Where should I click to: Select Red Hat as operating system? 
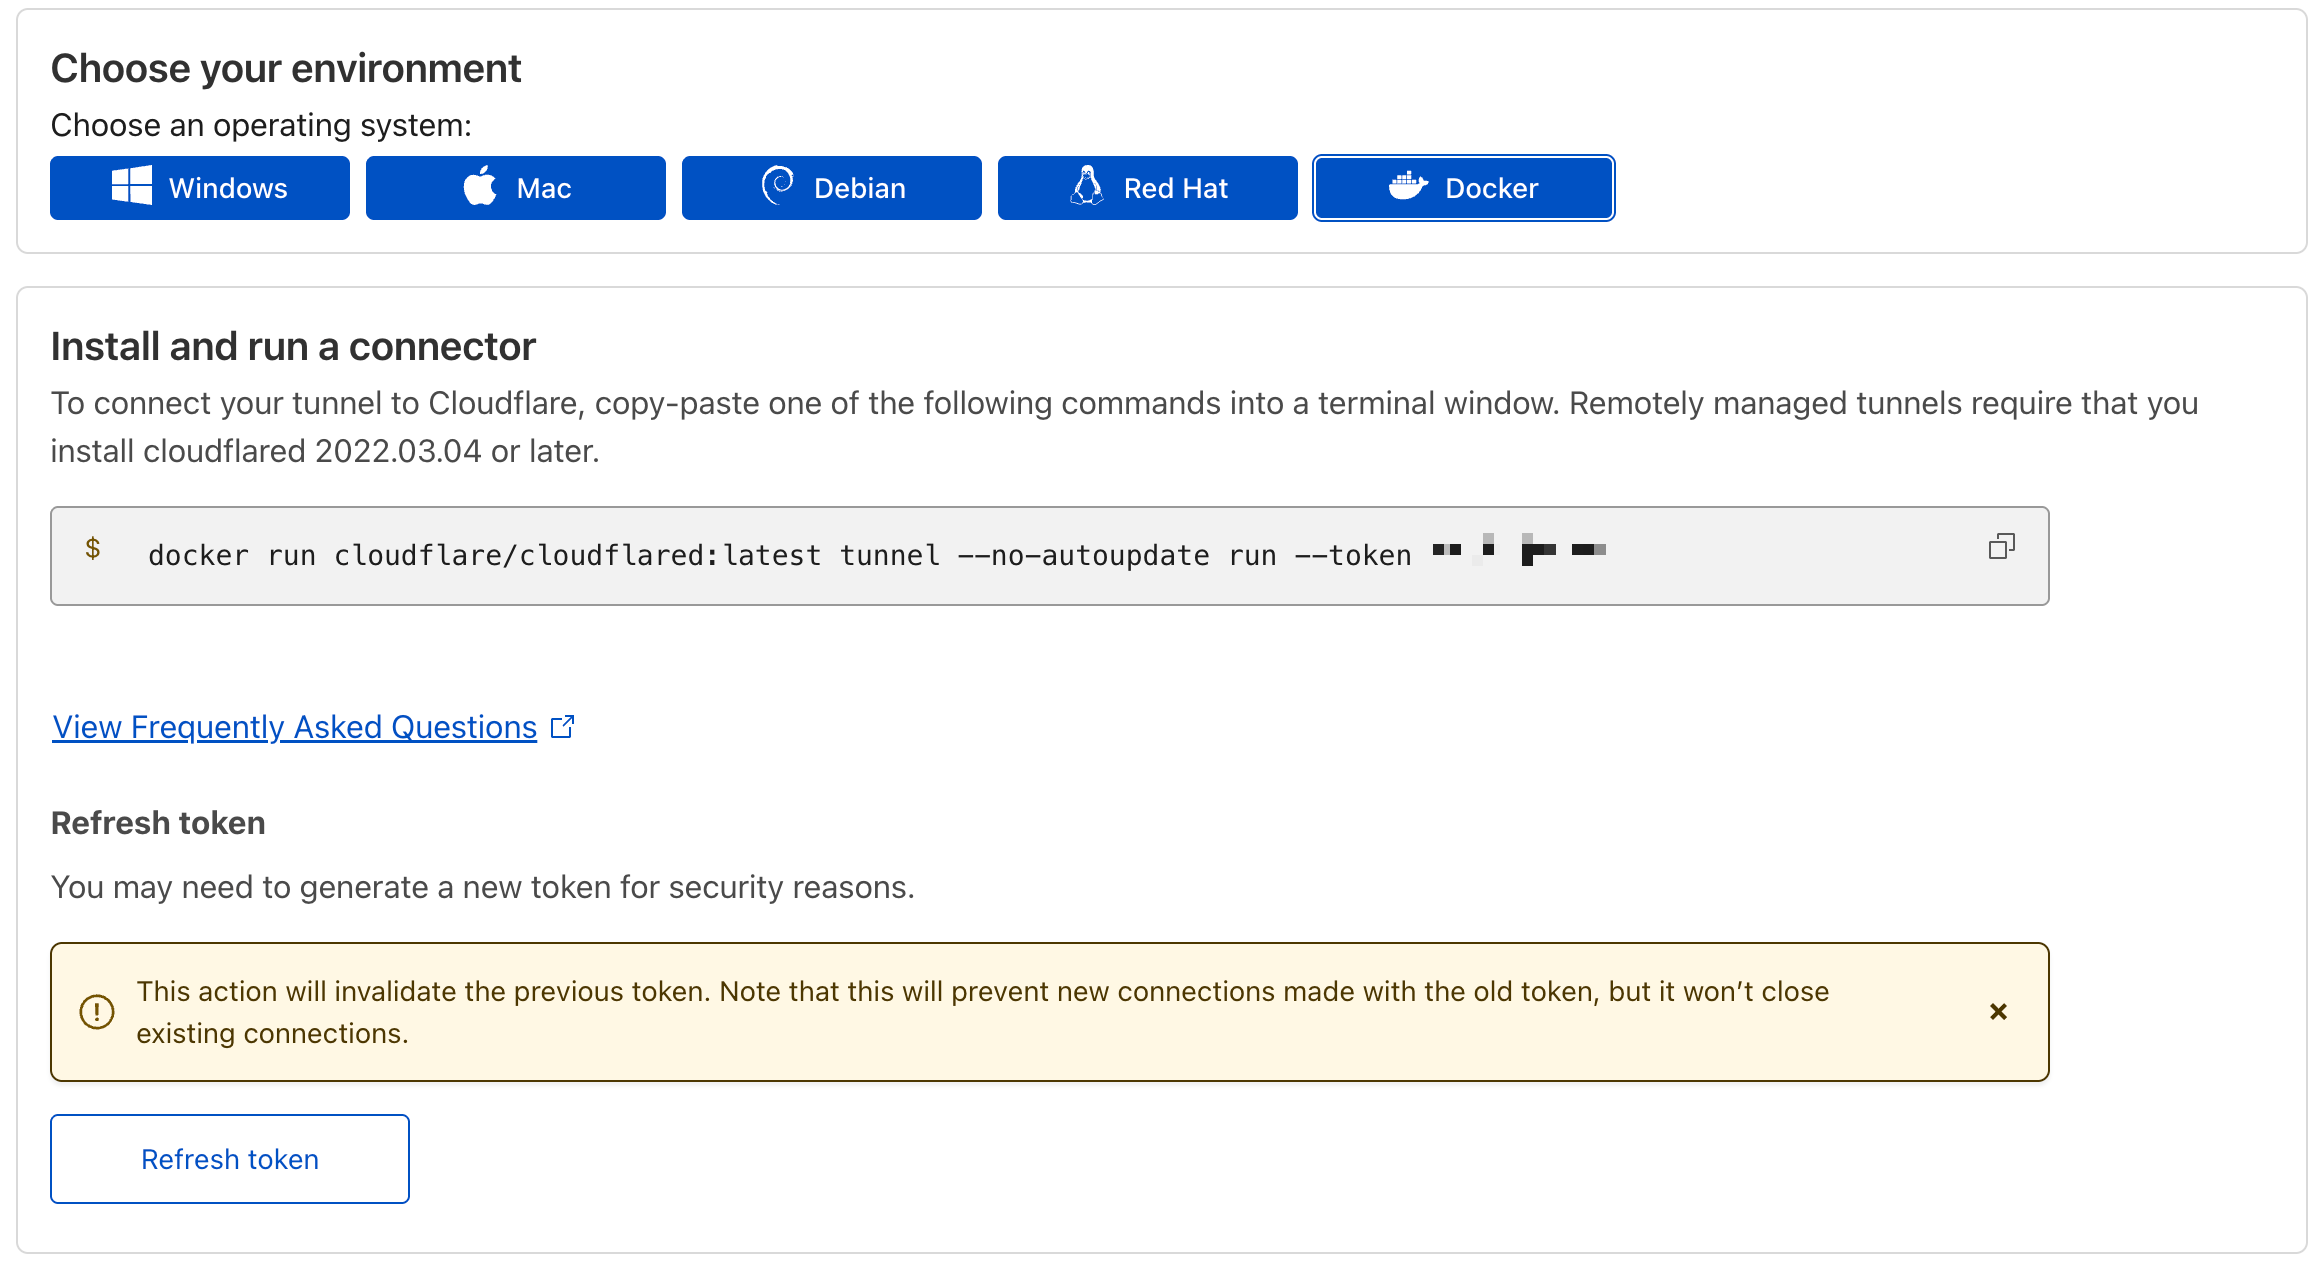[x=1147, y=188]
